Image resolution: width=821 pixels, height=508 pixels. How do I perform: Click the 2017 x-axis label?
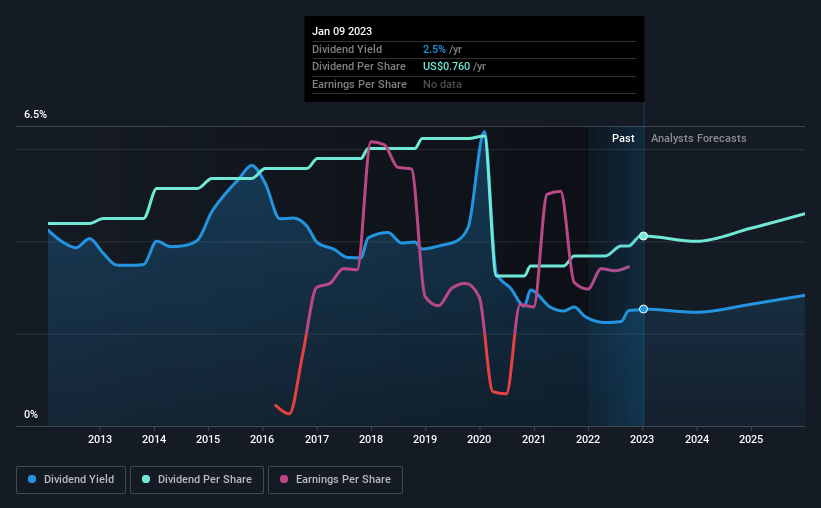click(317, 439)
